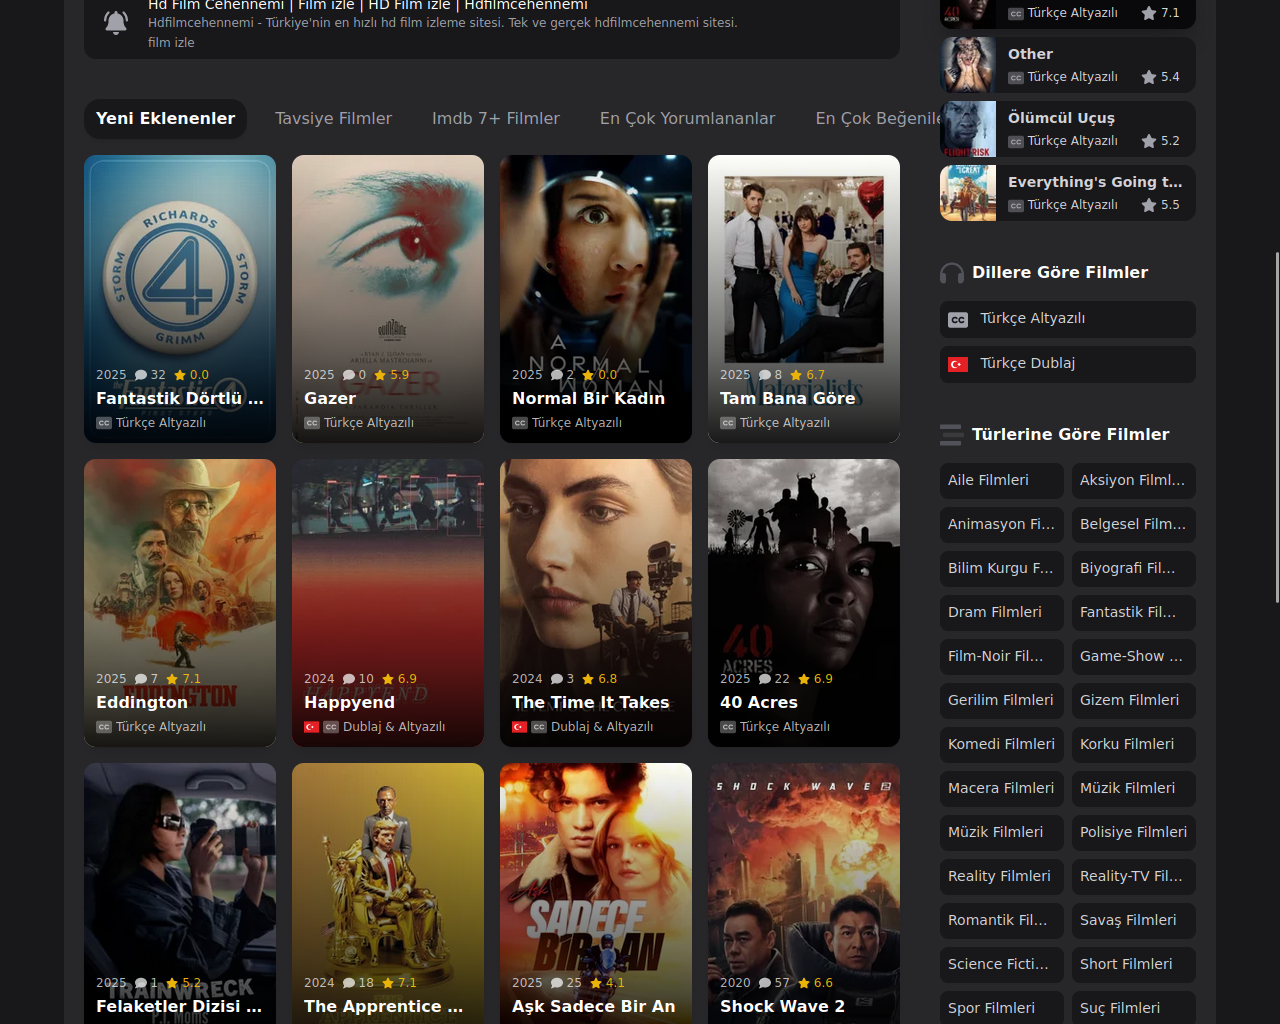Click the CC icon on The Time It Takes card

(x=539, y=727)
